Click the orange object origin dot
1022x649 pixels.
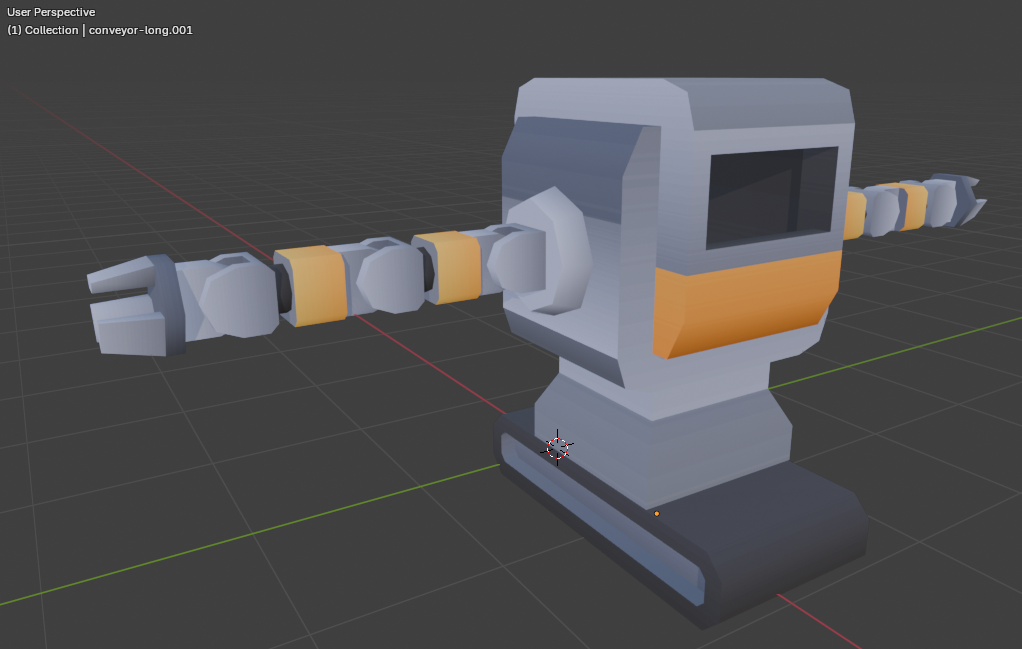tap(657, 514)
